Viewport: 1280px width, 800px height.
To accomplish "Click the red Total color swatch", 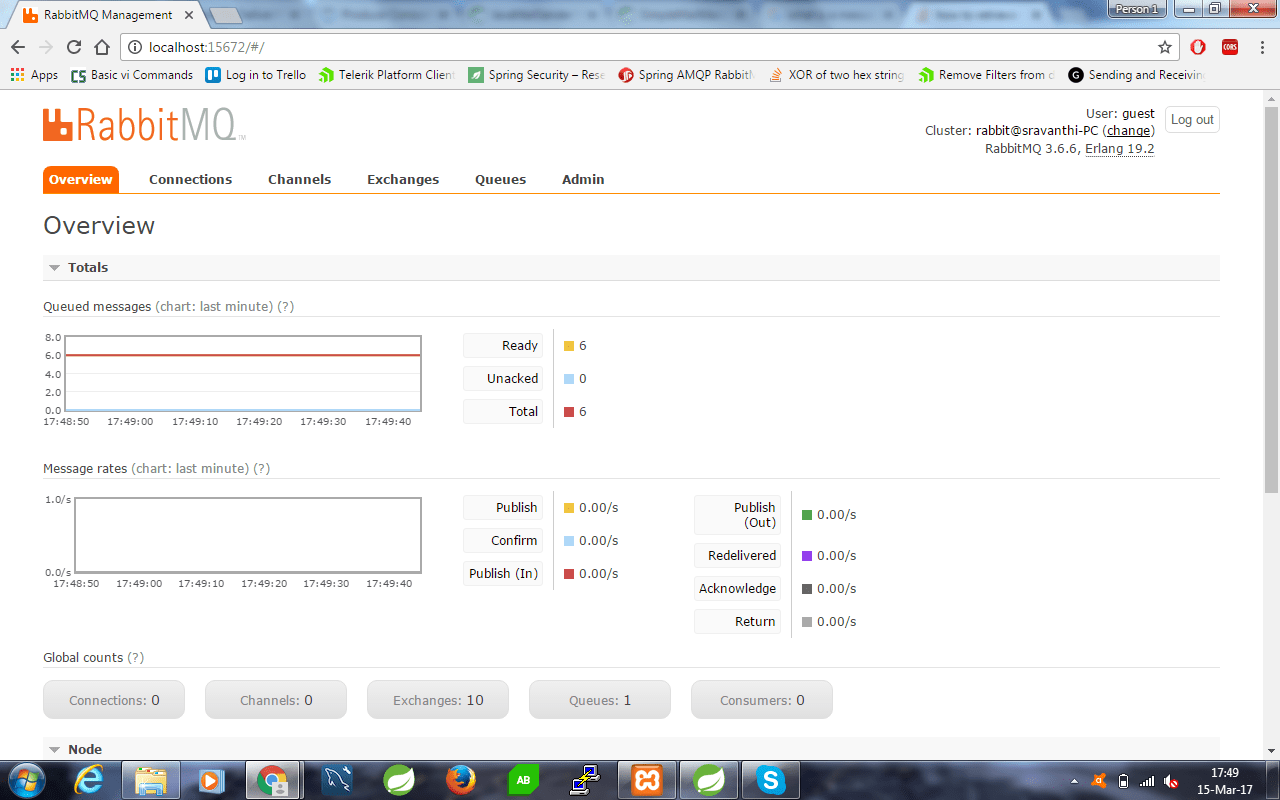I will [569, 412].
